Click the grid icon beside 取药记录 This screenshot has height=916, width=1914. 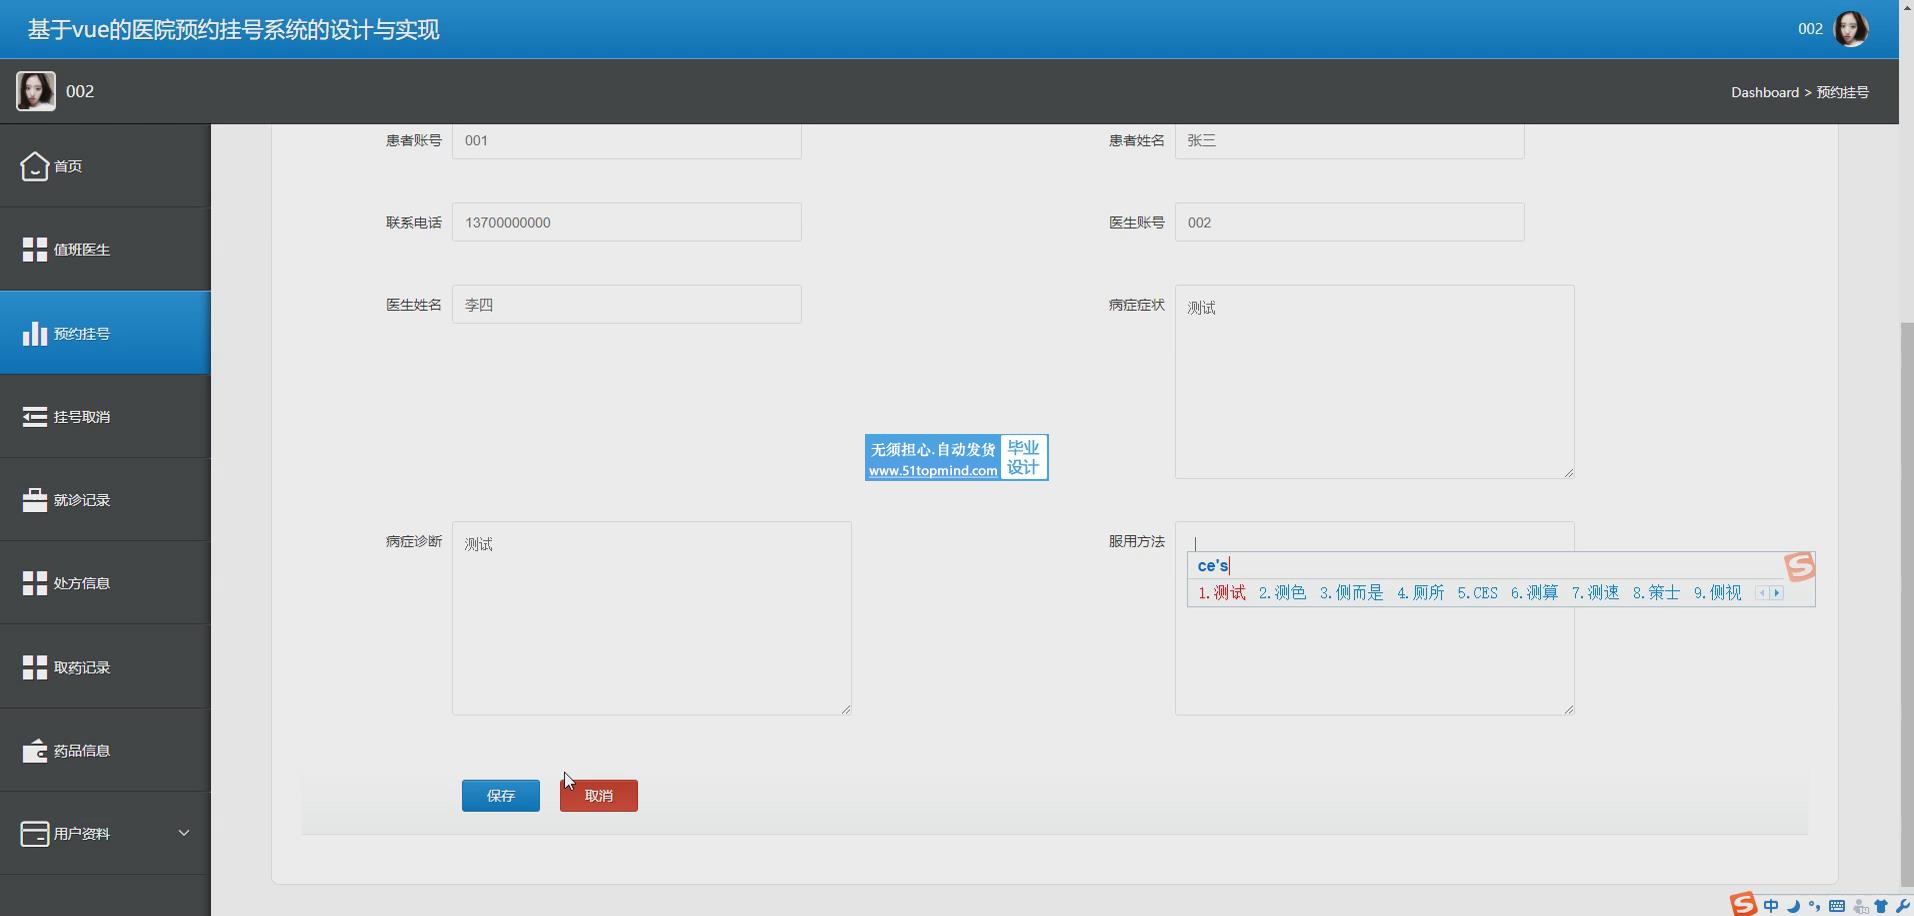pyautogui.click(x=35, y=667)
